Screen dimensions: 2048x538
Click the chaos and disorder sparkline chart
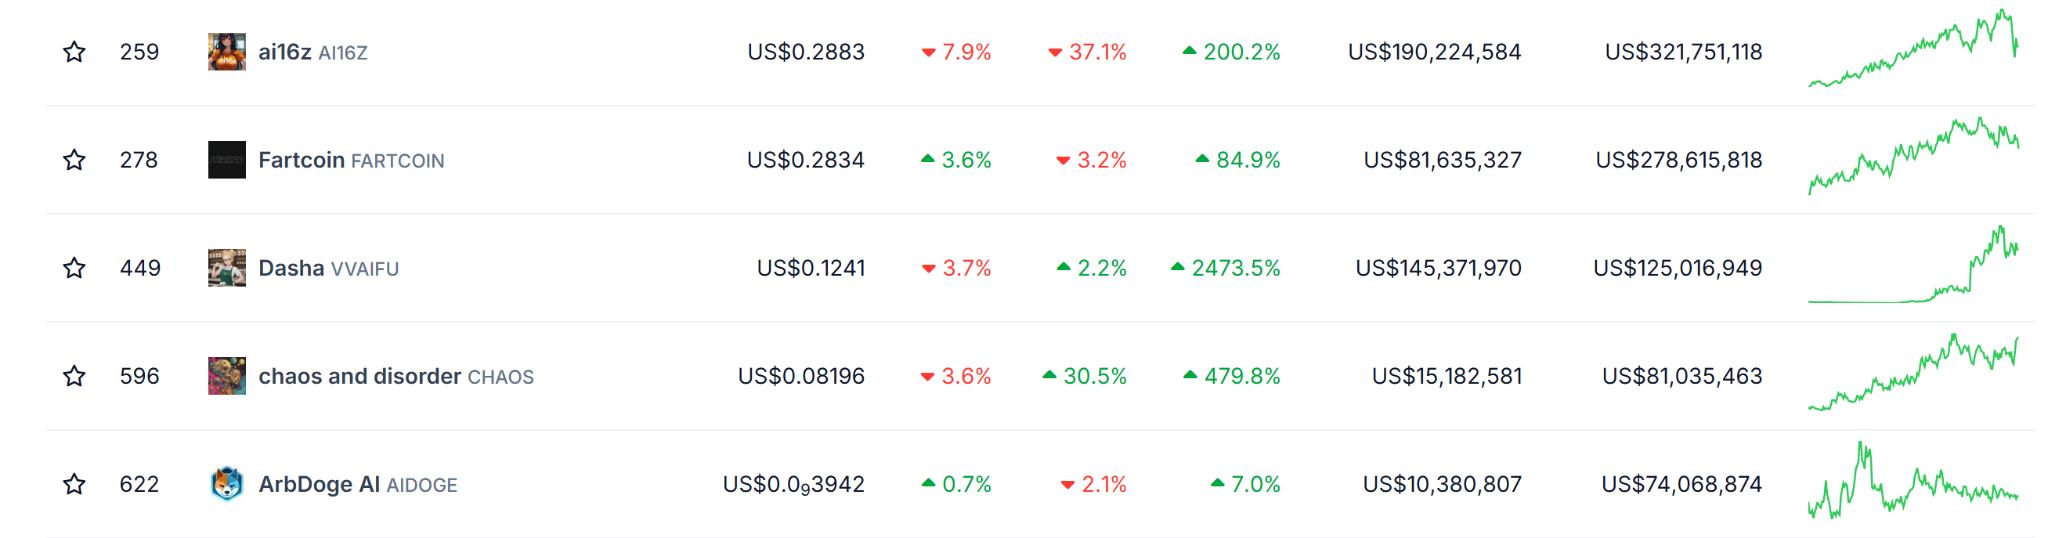(1913, 374)
